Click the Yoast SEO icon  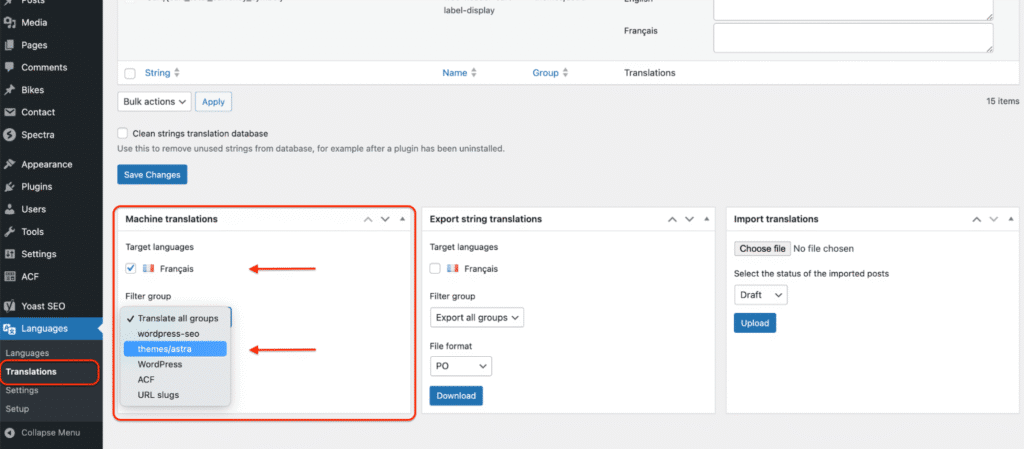9,306
